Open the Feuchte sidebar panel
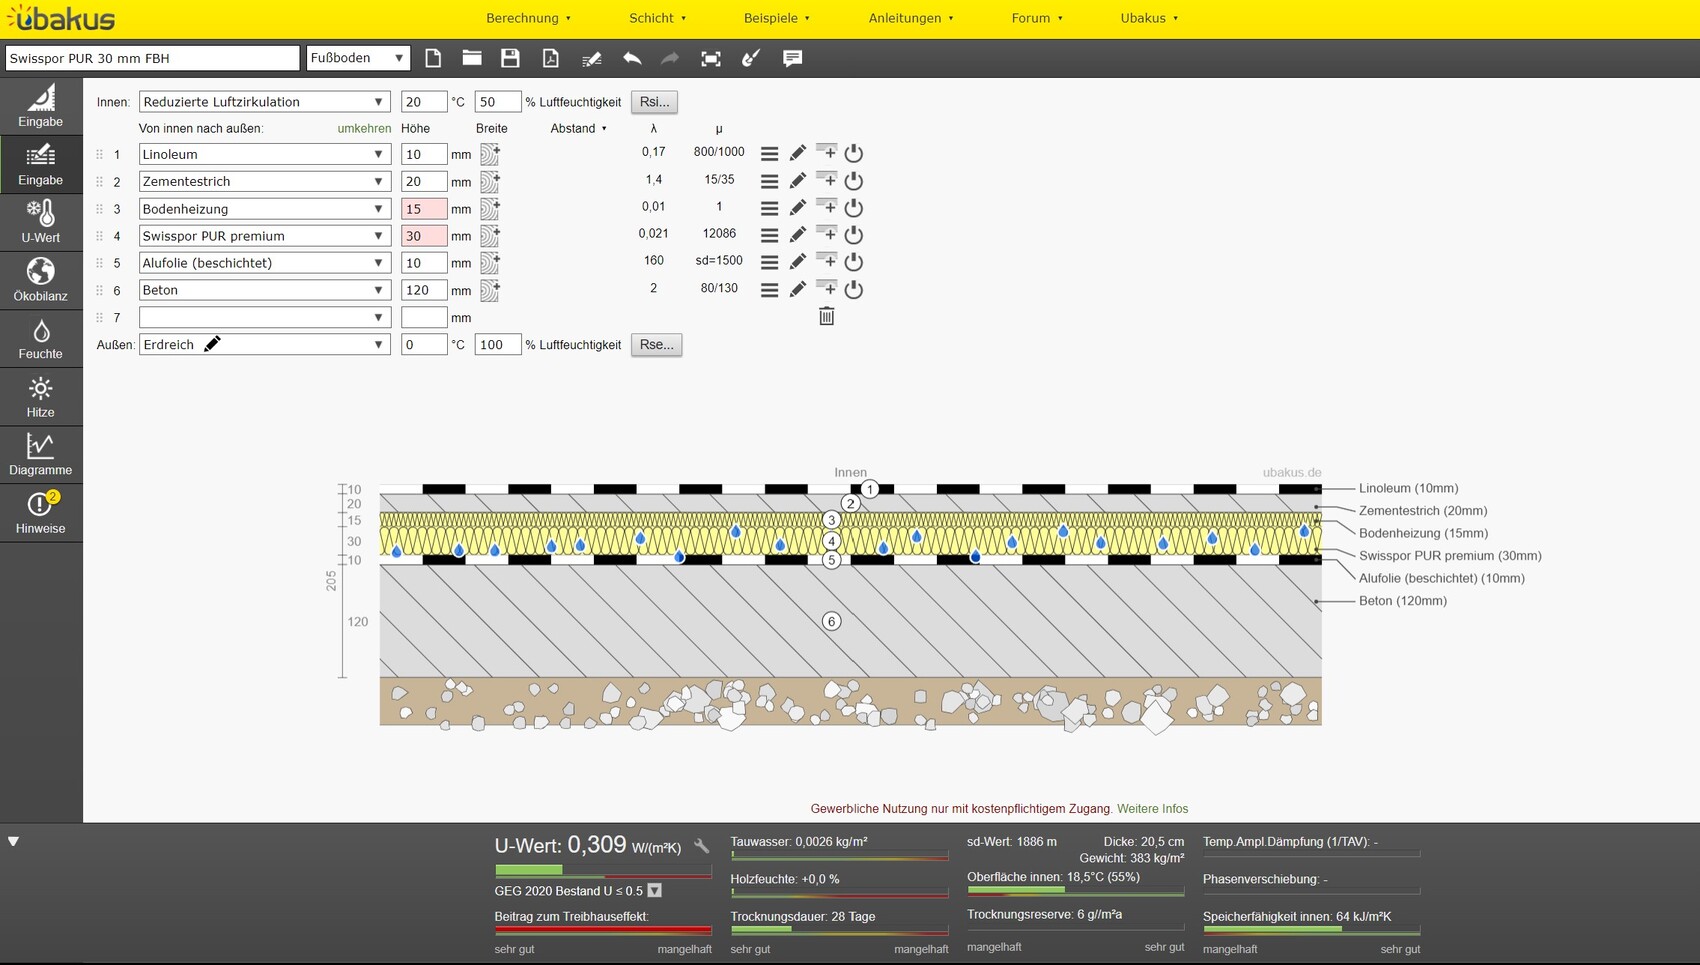This screenshot has width=1700, height=965. coord(41,339)
